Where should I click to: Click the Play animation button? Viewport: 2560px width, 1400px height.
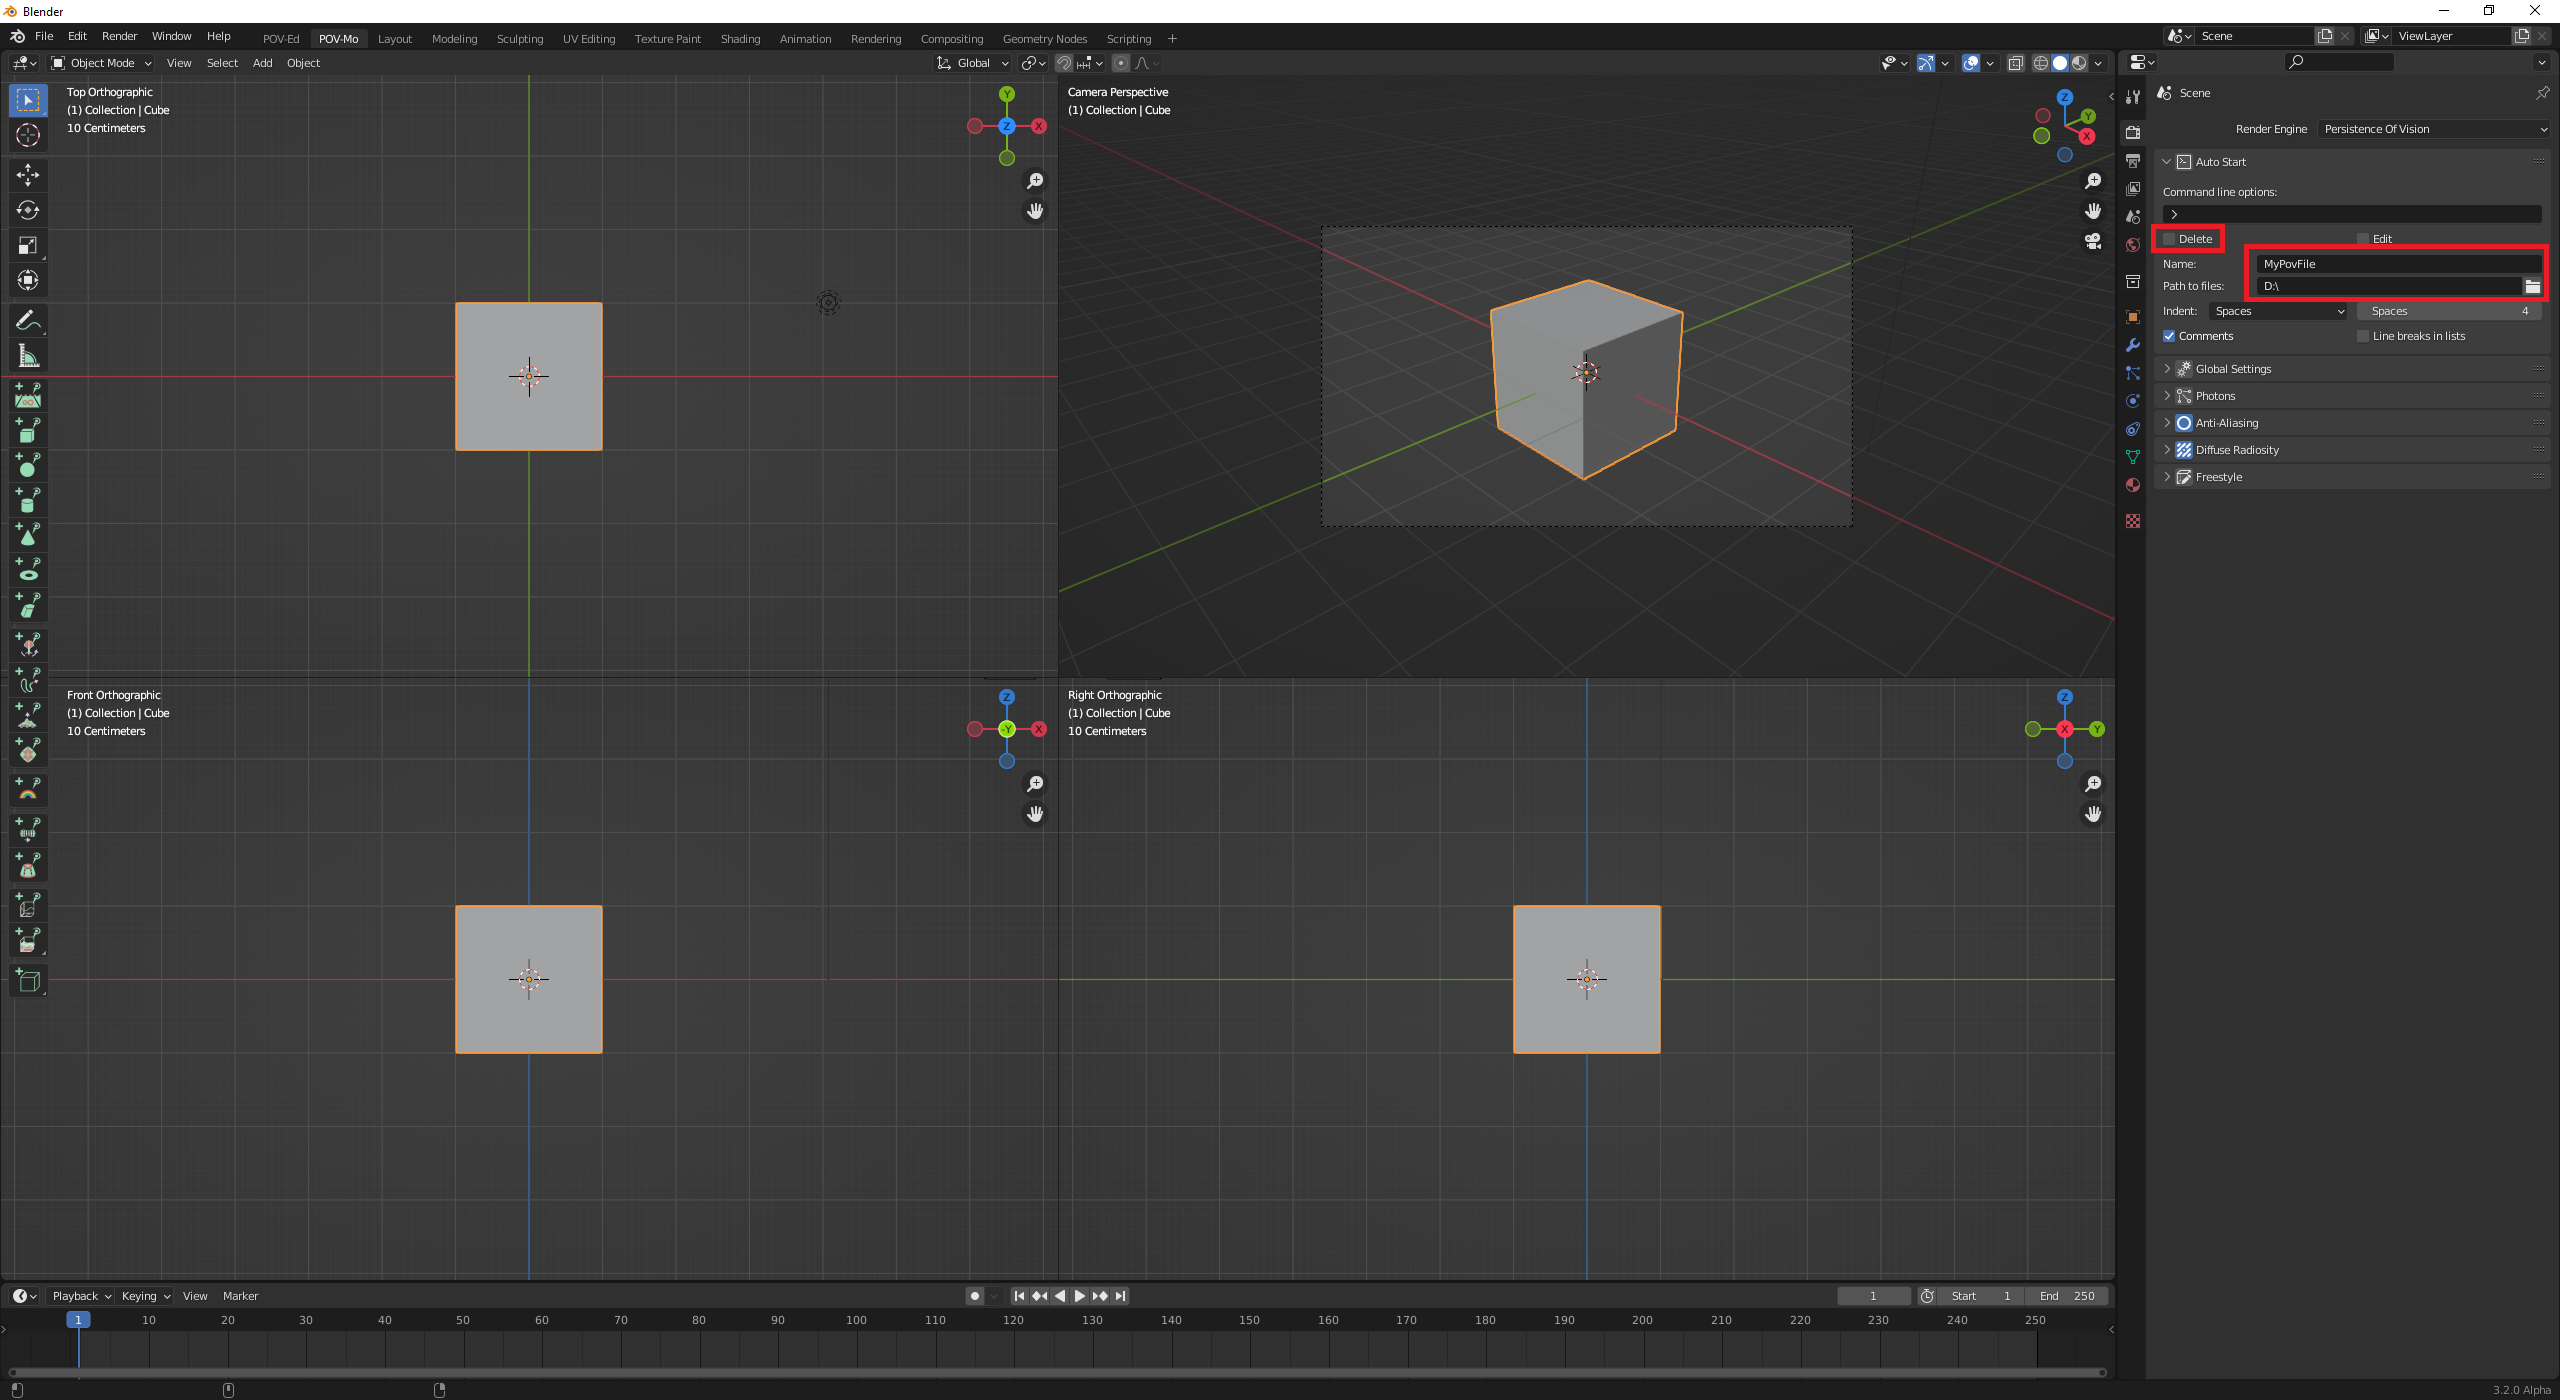click(x=1080, y=1296)
